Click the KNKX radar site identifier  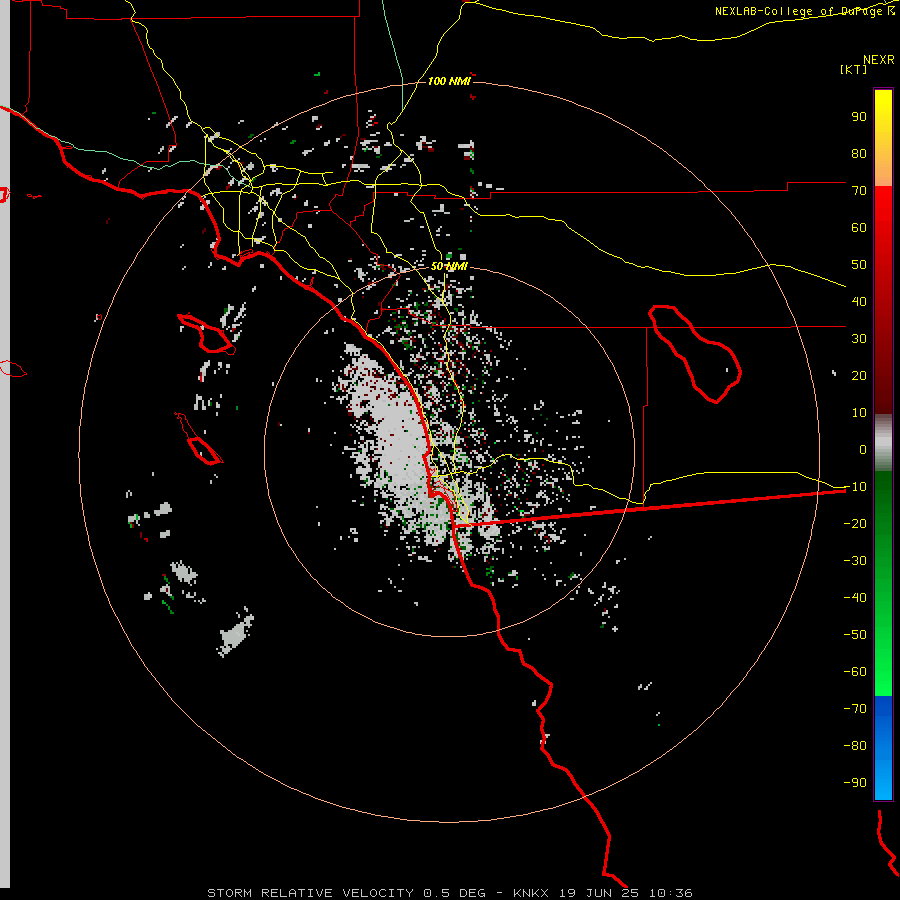[531, 893]
